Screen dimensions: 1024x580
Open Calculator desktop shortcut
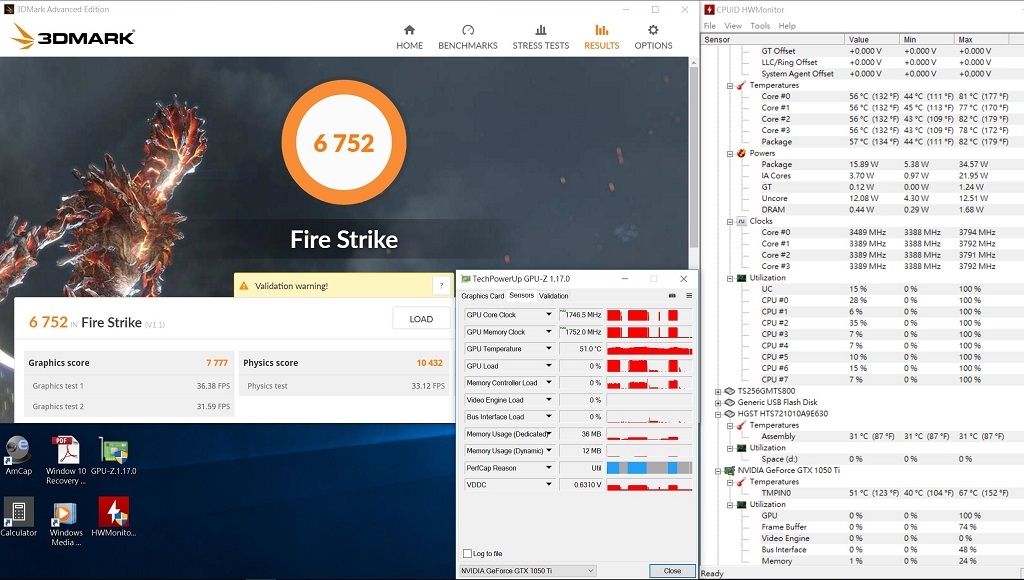(x=18, y=517)
